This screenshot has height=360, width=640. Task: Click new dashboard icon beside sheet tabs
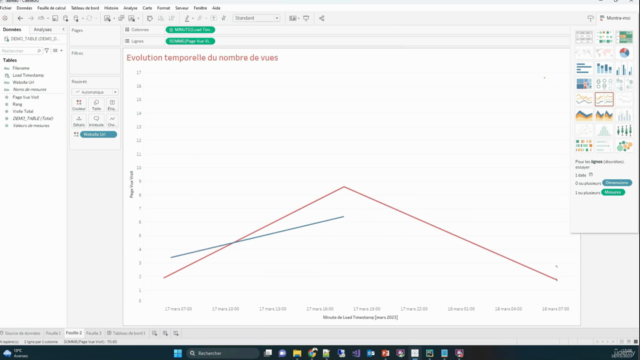(165, 333)
